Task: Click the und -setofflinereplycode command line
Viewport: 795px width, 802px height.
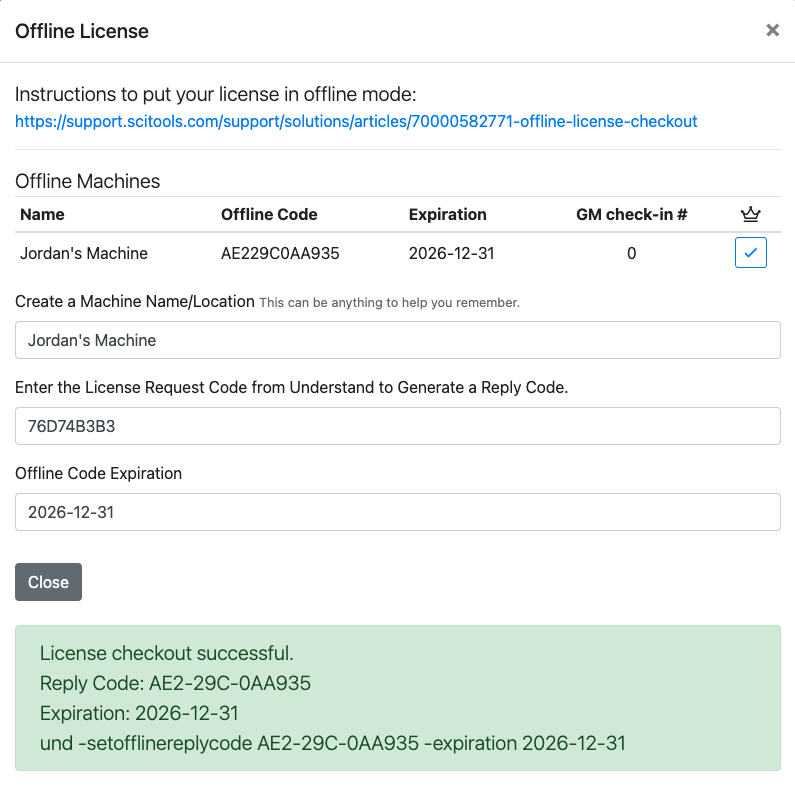Action: (x=333, y=743)
